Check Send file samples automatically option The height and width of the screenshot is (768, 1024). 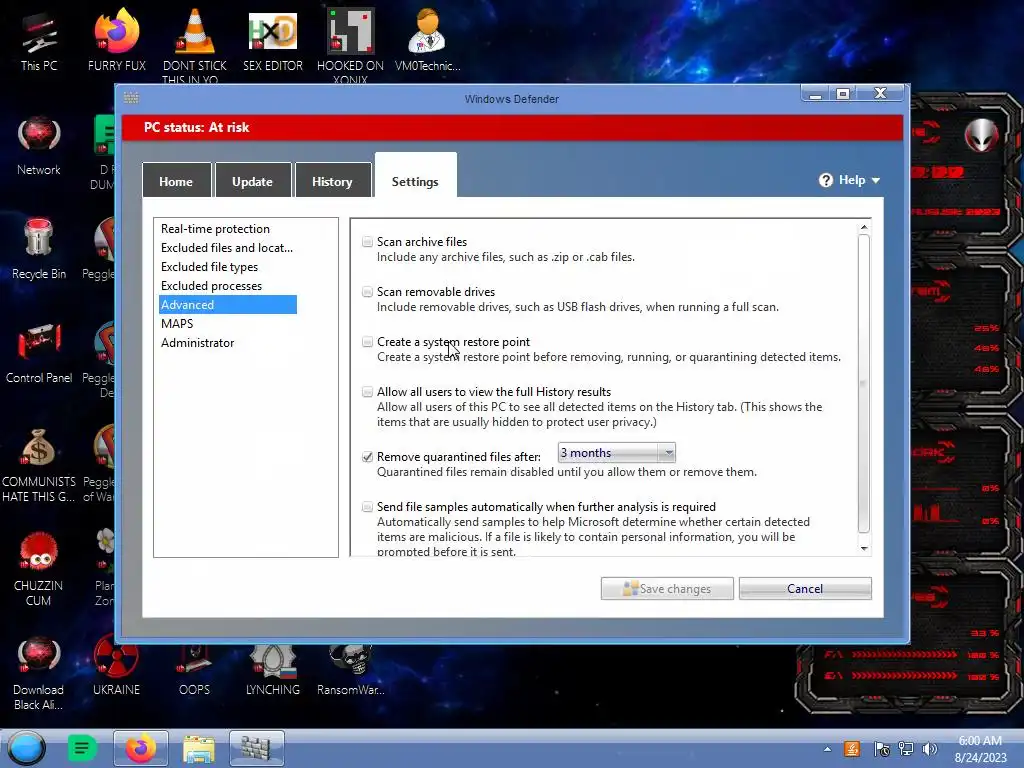[368, 507]
